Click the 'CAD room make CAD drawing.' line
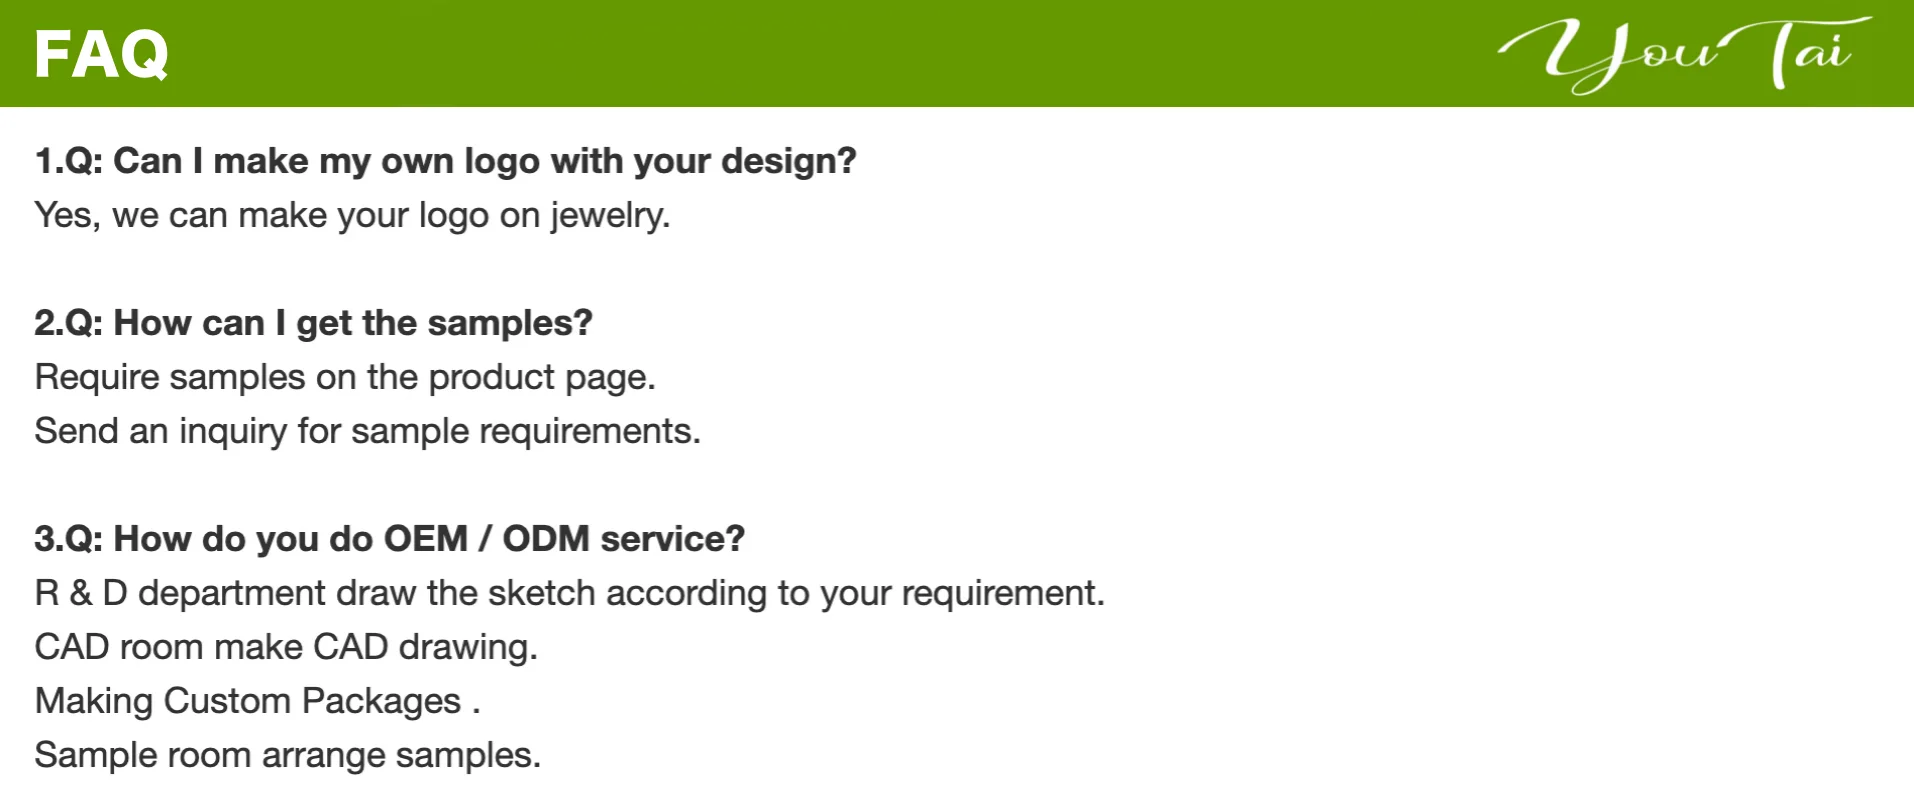 click(x=286, y=647)
